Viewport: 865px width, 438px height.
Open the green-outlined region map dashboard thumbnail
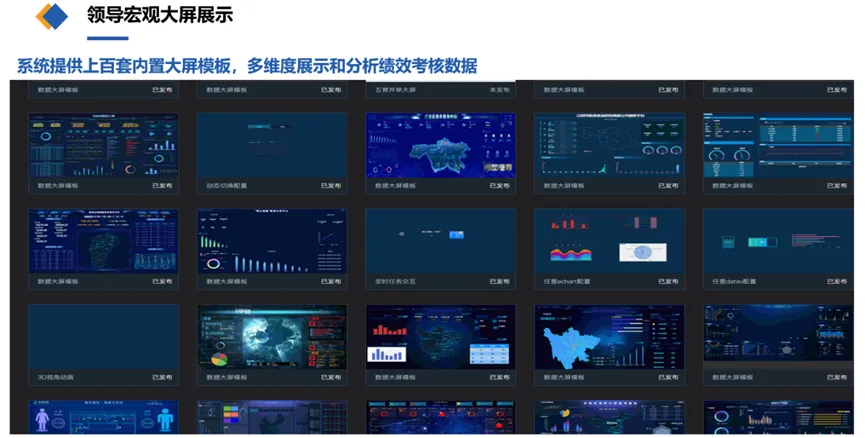104,241
